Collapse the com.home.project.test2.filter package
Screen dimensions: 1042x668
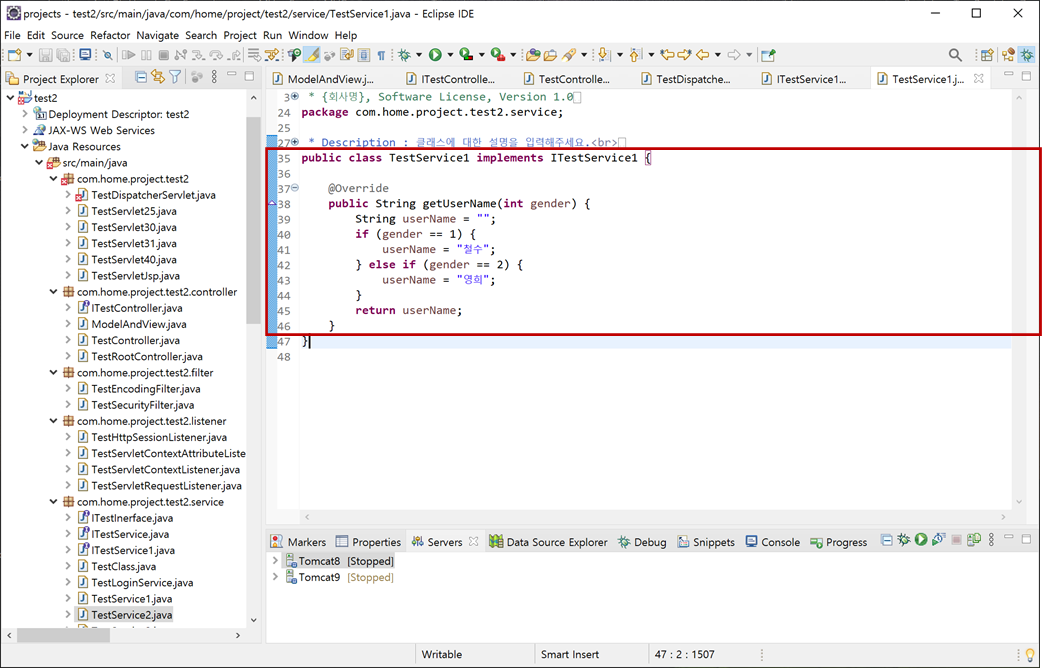point(54,372)
